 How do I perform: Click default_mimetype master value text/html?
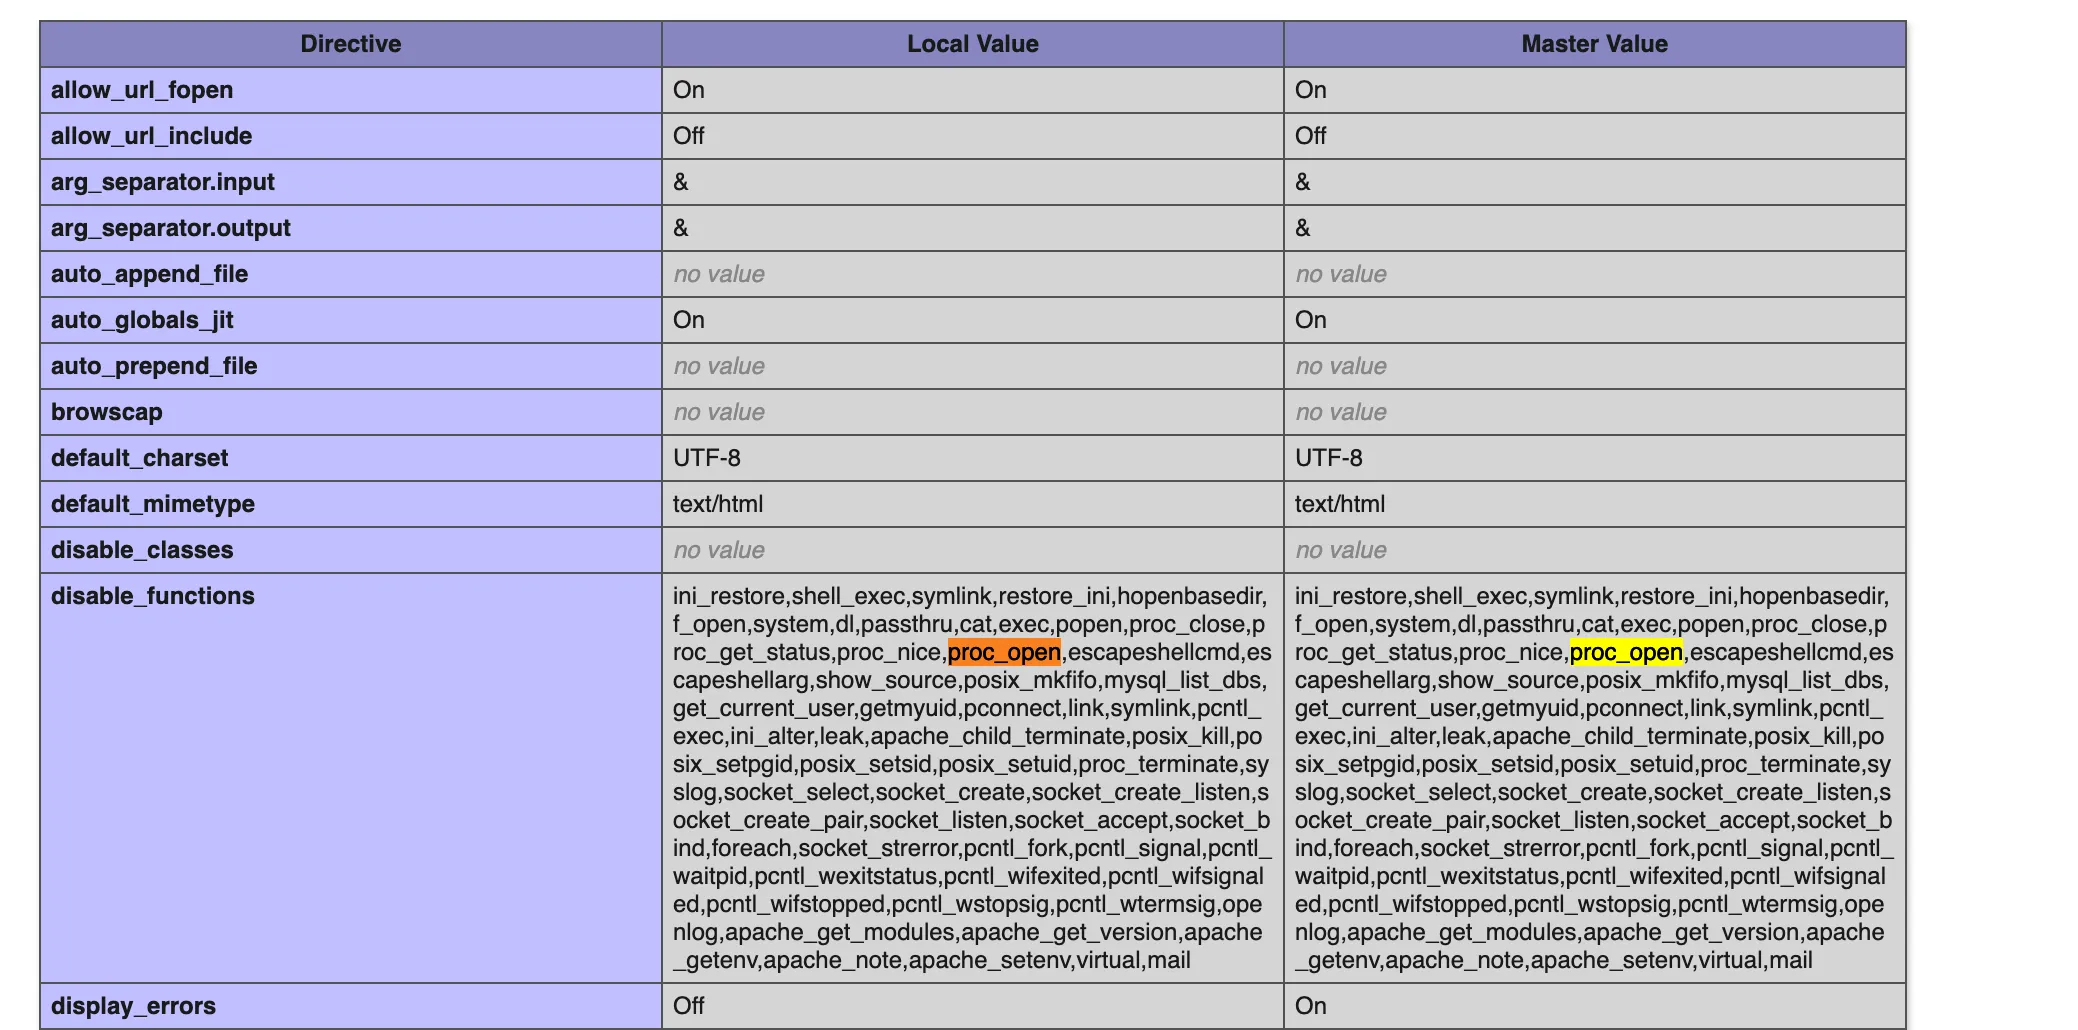[1340, 504]
